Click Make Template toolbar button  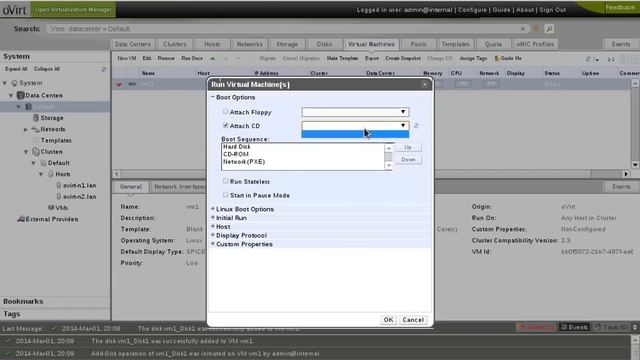[x=342, y=58]
